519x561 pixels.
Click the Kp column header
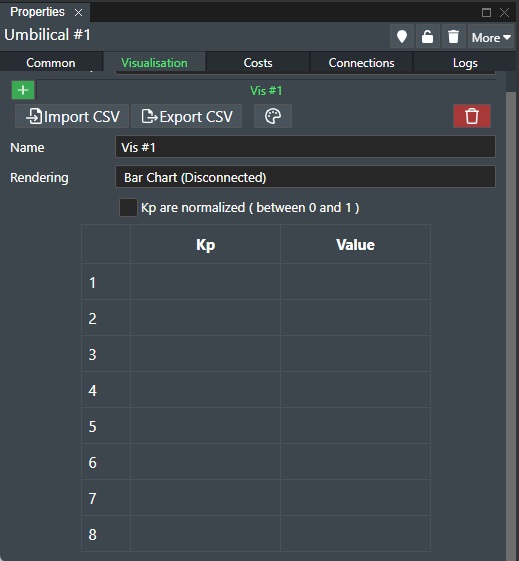(x=205, y=244)
